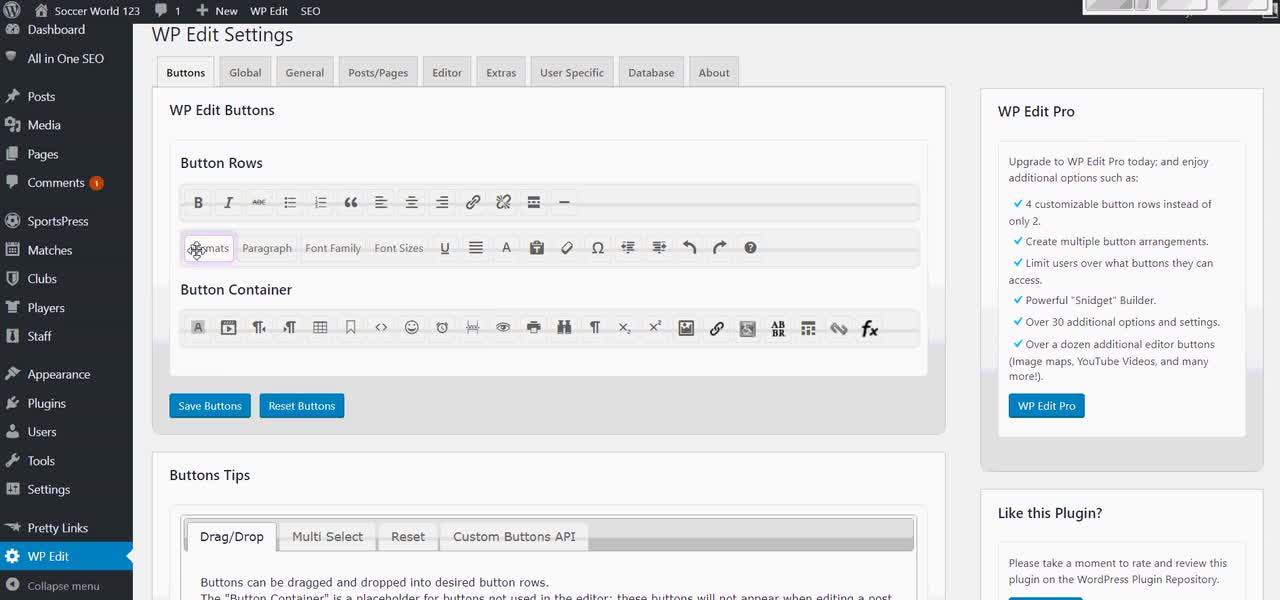The height and width of the screenshot is (600, 1280).
Task: Click the eye preview icon
Action: pos(503,328)
